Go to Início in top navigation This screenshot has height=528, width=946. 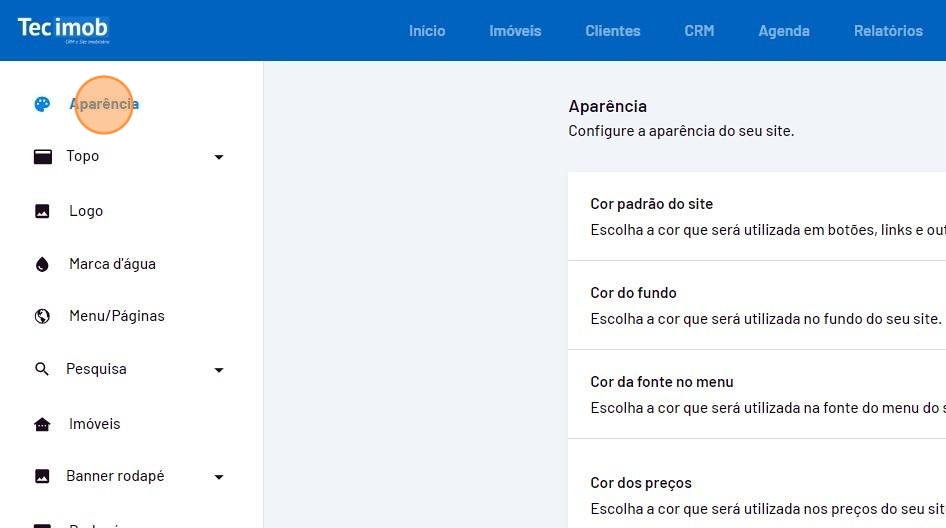pos(427,31)
